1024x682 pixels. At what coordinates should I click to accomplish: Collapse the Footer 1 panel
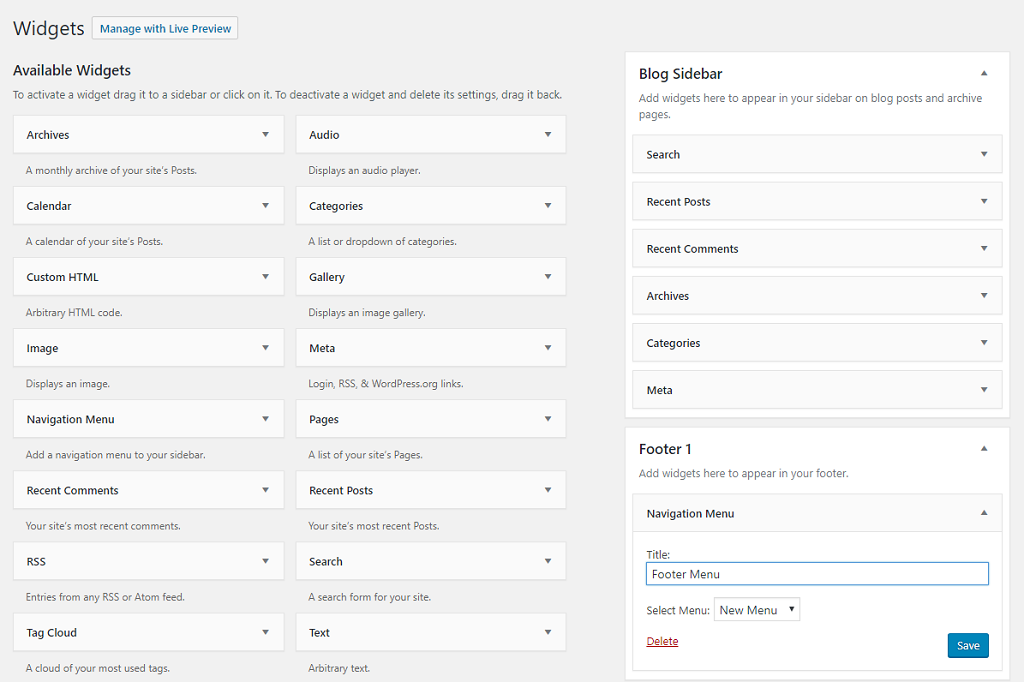(x=984, y=449)
